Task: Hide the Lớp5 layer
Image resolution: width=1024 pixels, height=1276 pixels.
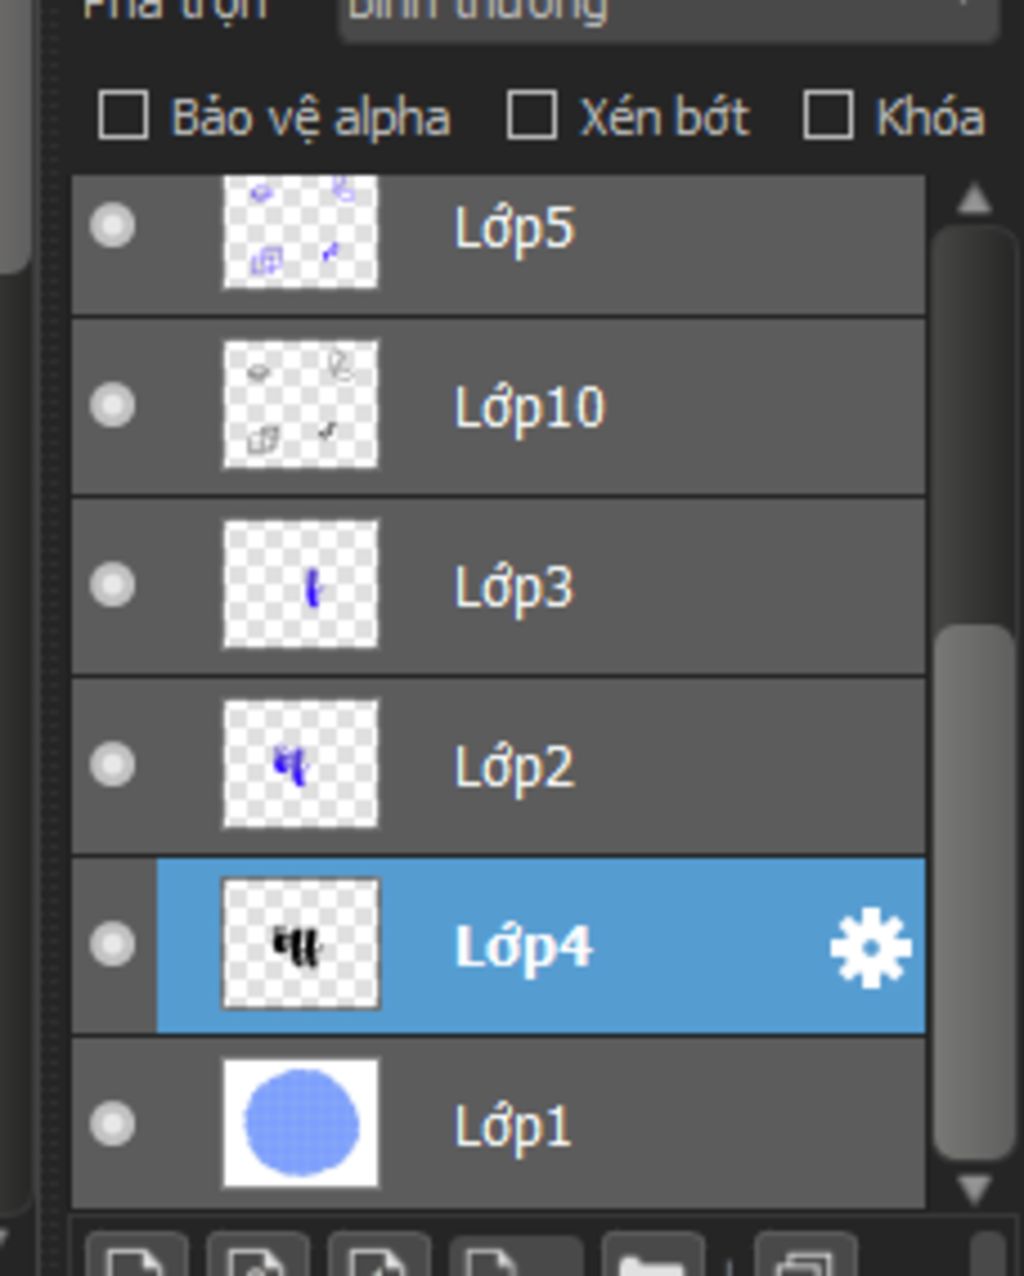Action: click(112, 225)
